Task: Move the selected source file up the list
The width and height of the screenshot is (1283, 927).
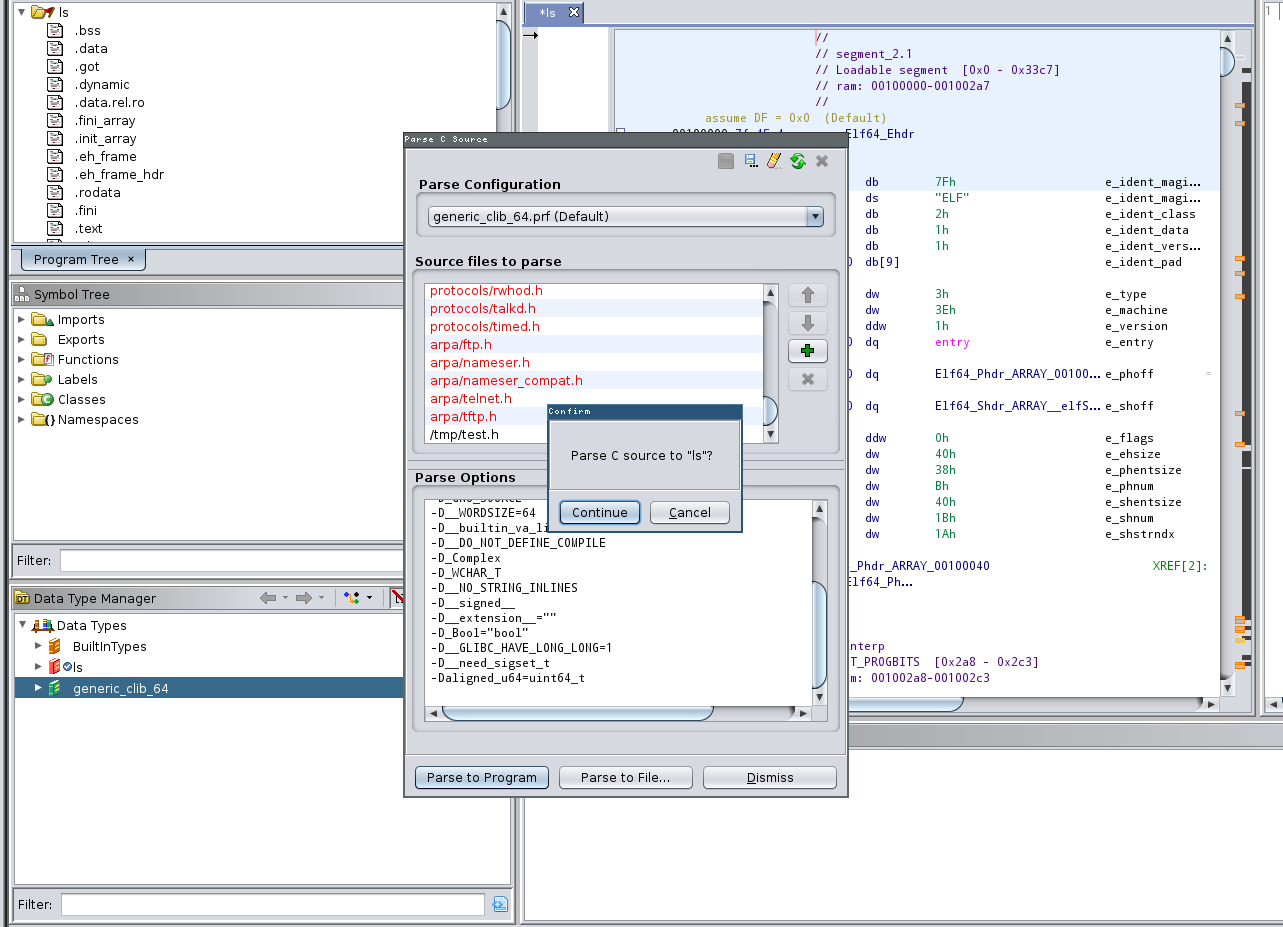Action: 807,295
